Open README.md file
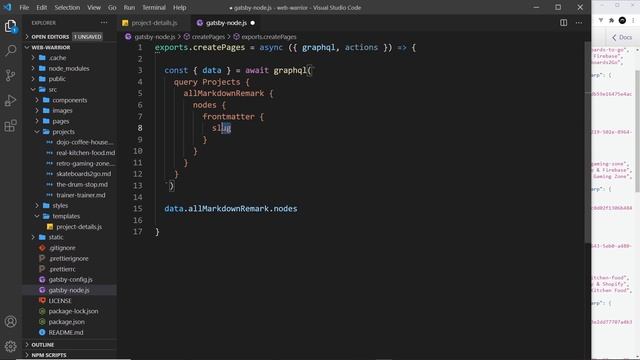The height and width of the screenshot is (360, 640). point(69,332)
